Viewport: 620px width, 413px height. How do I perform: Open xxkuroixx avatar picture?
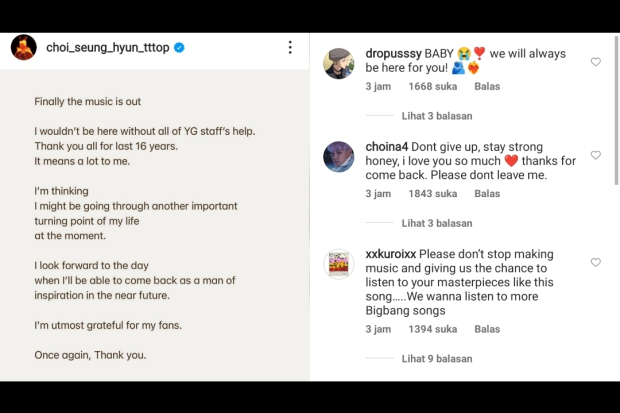click(339, 264)
